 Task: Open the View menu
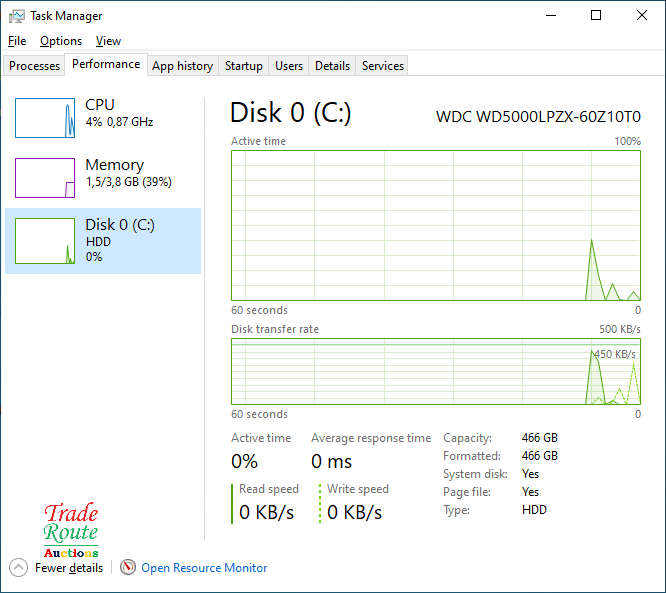pyautogui.click(x=108, y=41)
